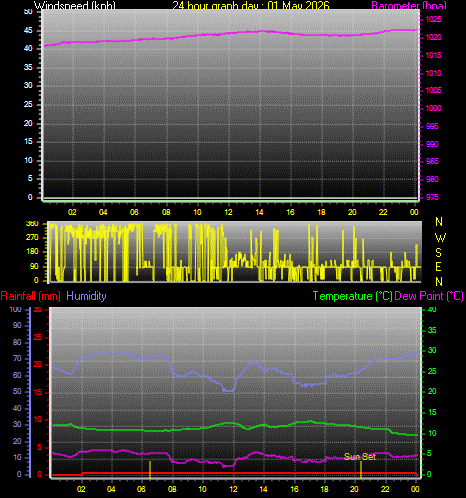This screenshot has height=498, width=466.
Task: Click the W compass letter
Action: (440, 238)
